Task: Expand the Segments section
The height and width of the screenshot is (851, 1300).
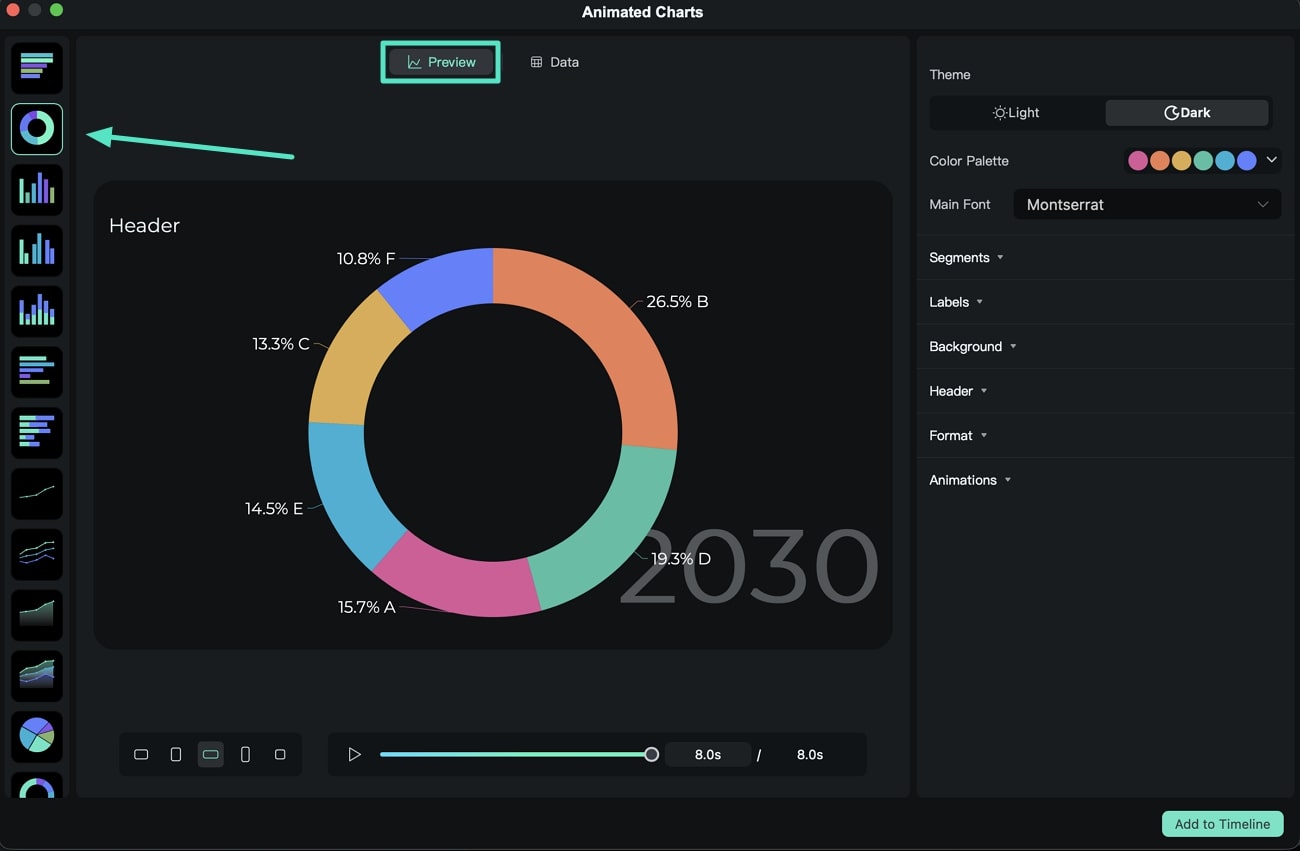Action: (x=964, y=257)
